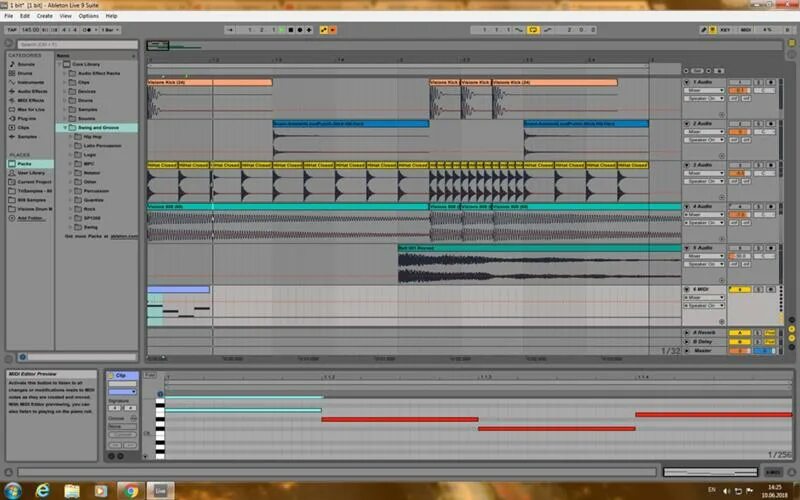Toggle the KEY map mode button
Screen dimensions: 800x500
(x=725, y=30)
